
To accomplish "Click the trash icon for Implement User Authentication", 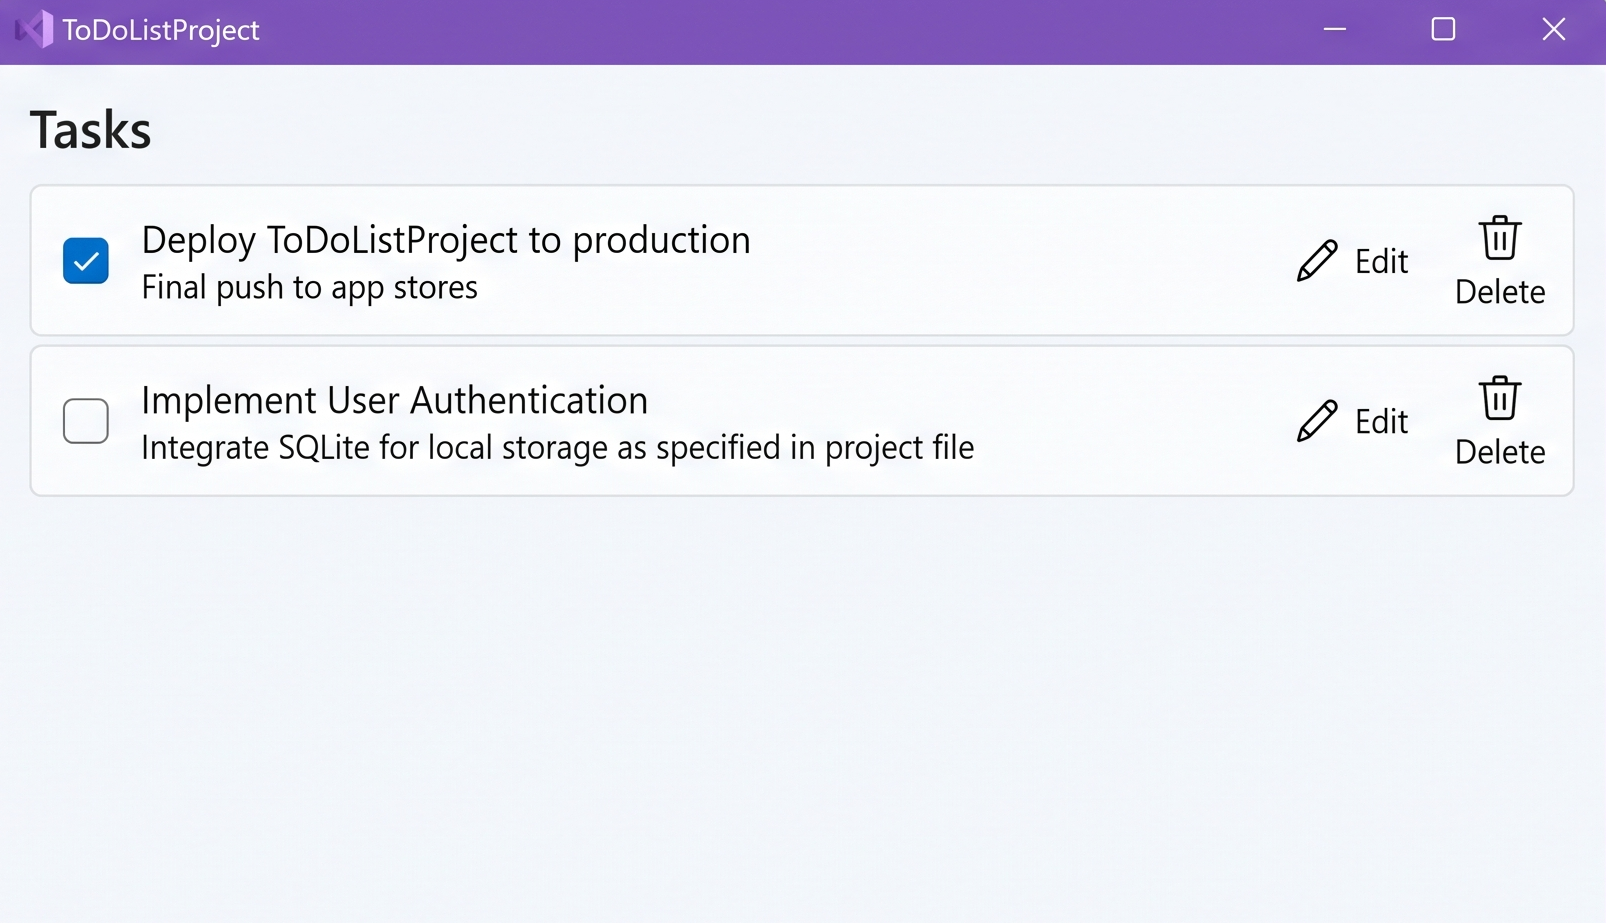I will 1500,398.
